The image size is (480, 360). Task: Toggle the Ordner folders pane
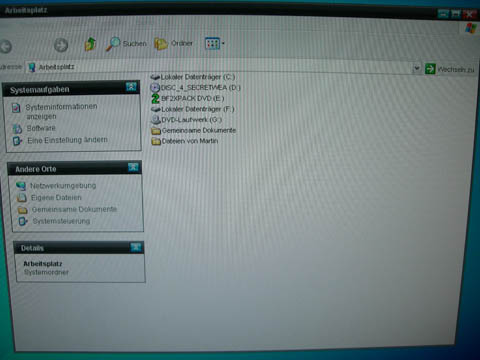(x=174, y=43)
